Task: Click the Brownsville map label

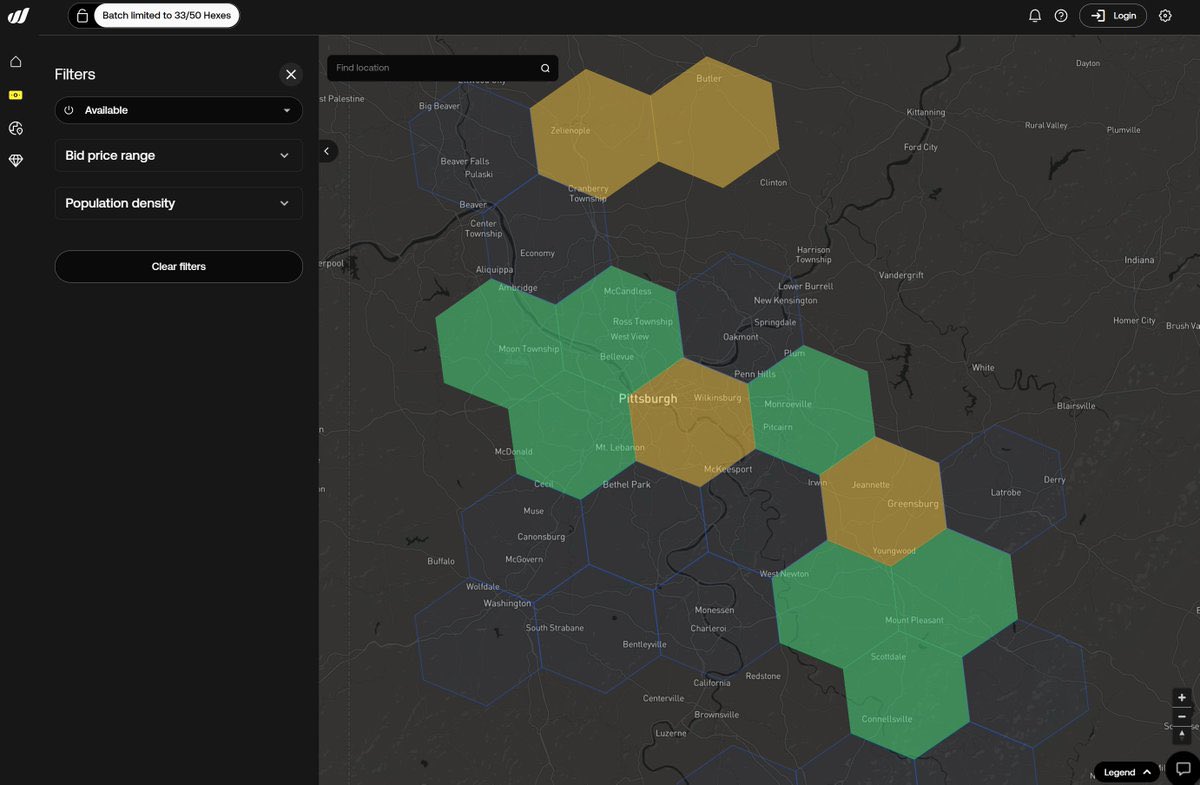Action: 716,715
